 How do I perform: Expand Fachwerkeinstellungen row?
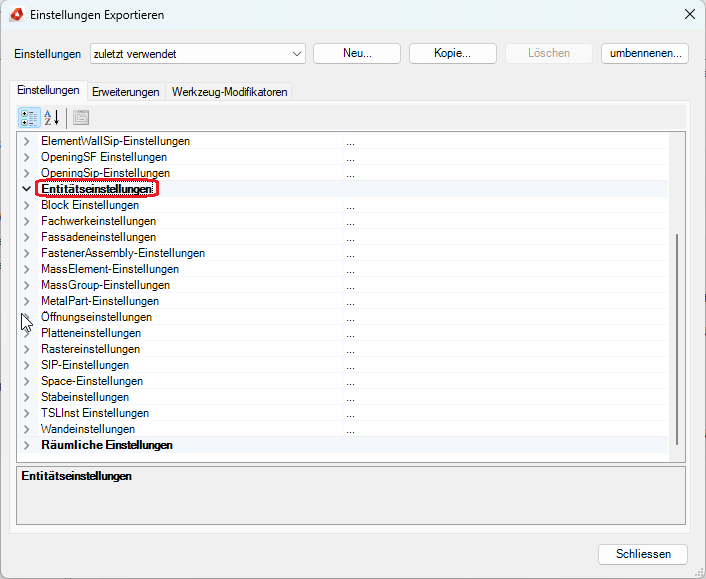coord(27,221)
